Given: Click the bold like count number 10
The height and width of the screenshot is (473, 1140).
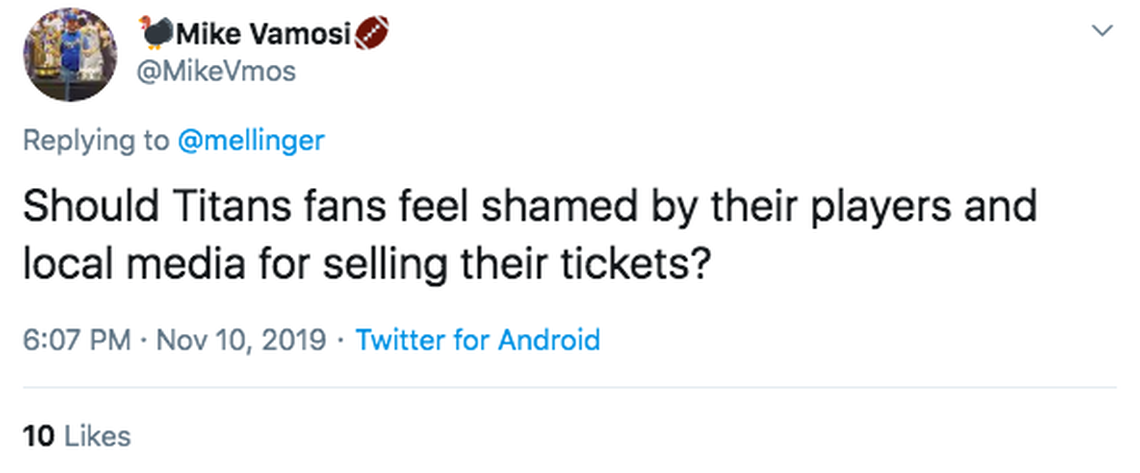Looking at the screenshot, I should (38, 436).
